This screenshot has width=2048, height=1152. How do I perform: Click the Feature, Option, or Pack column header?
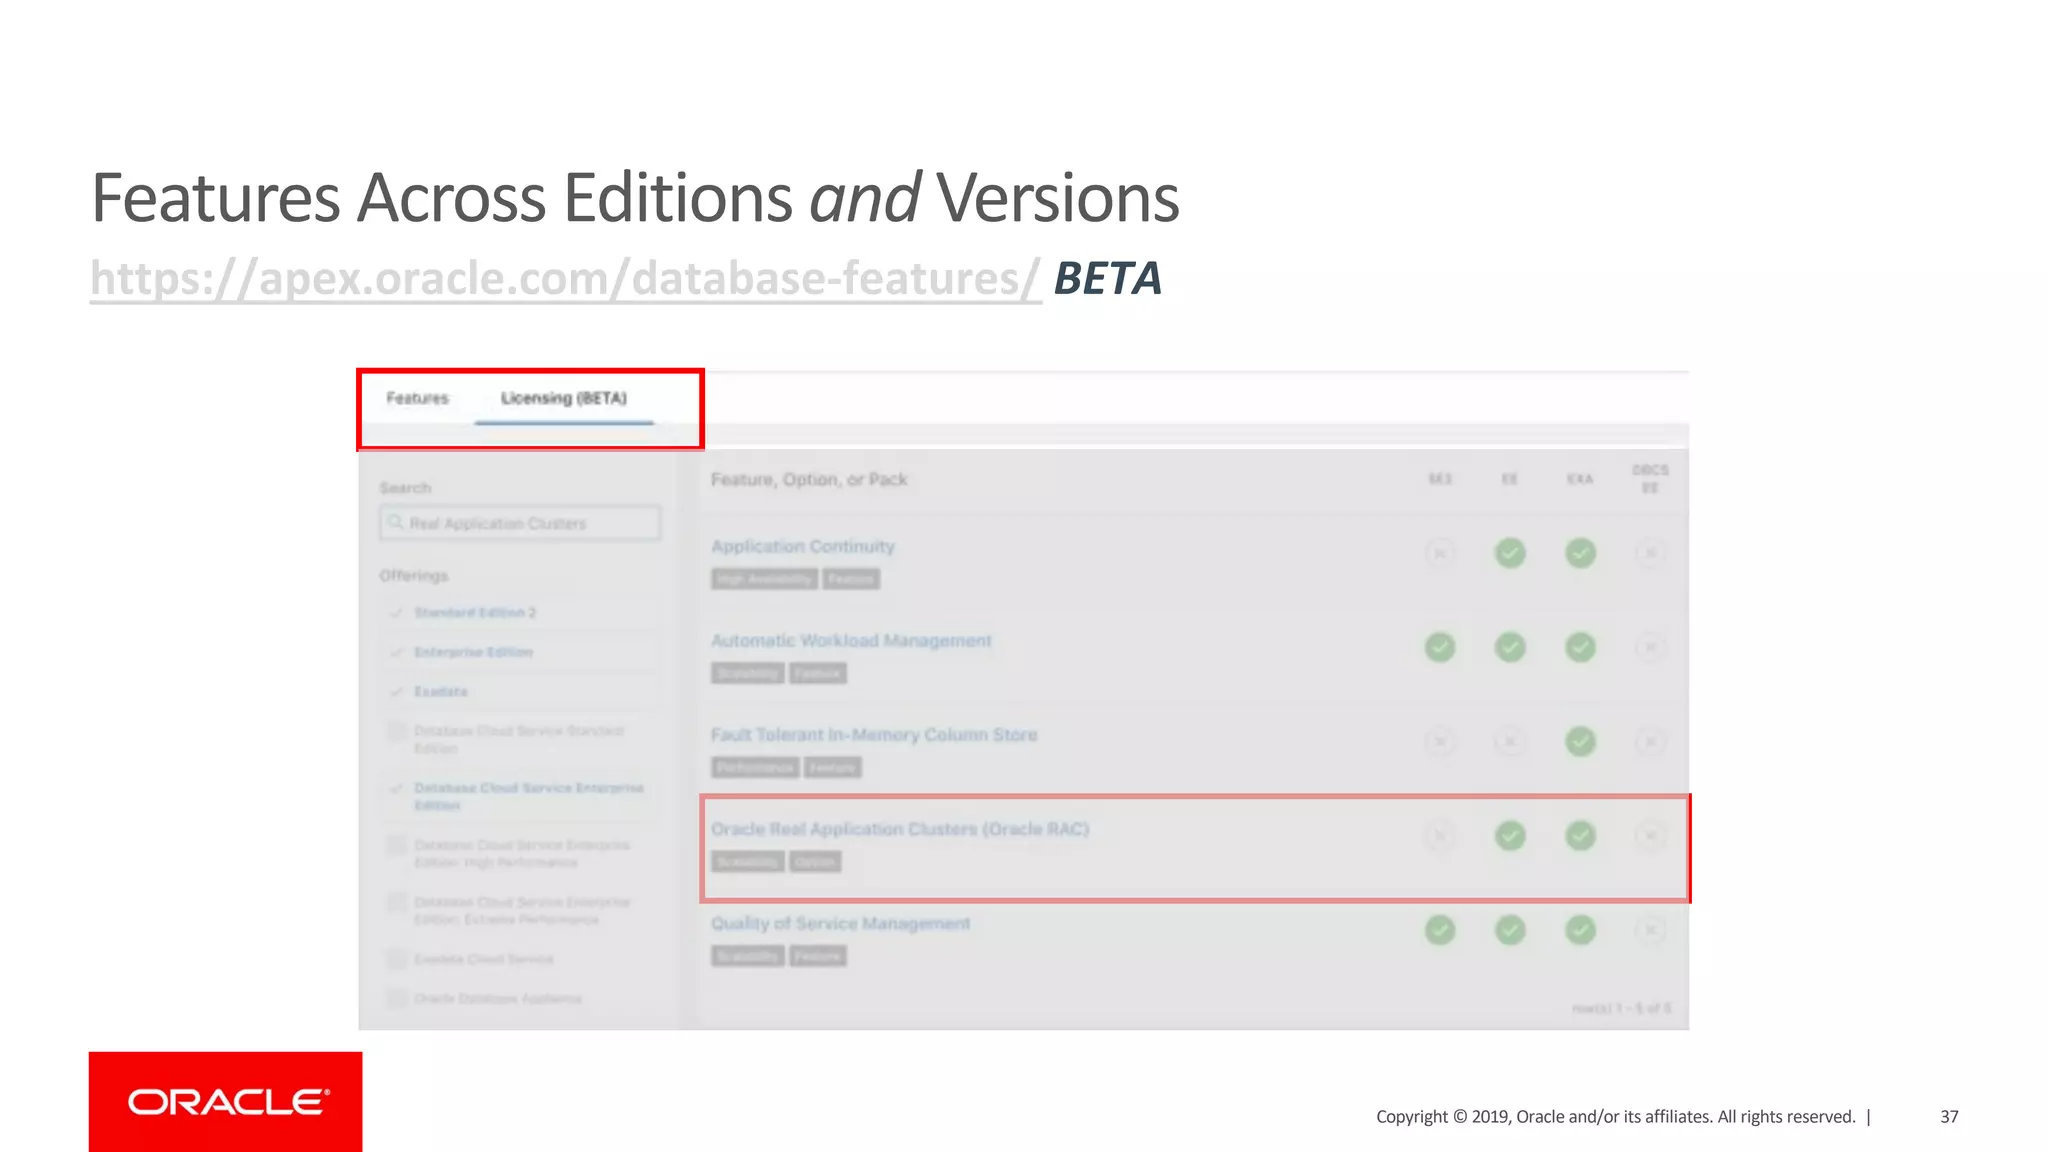809,480
